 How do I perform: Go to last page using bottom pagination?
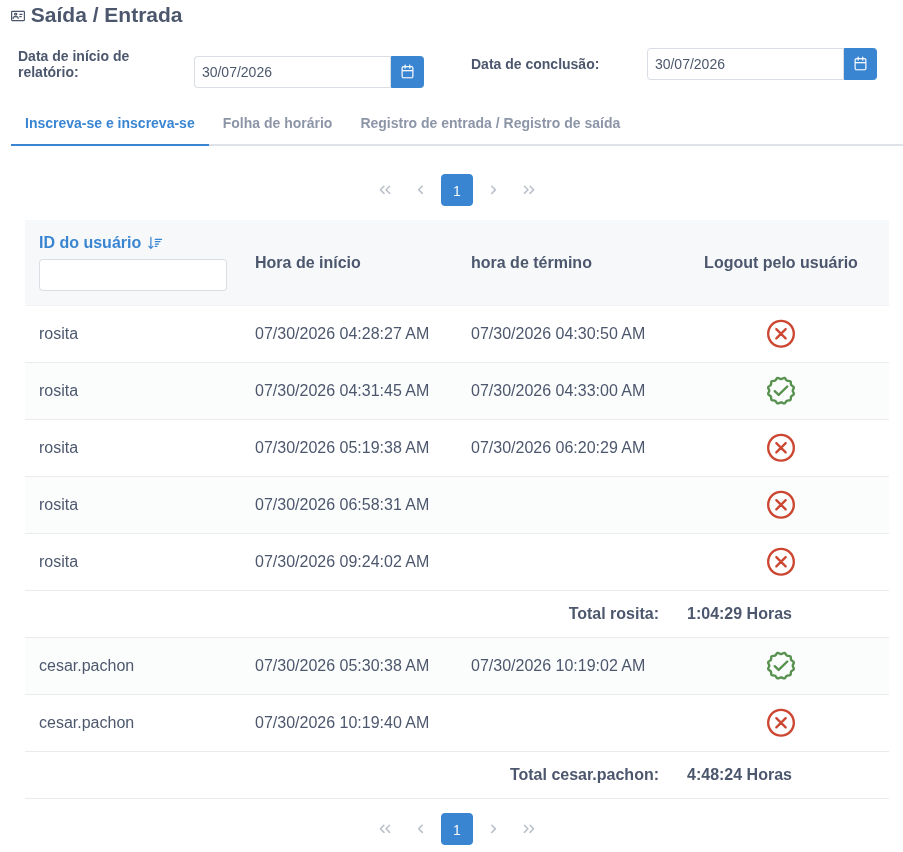[529, 829]
